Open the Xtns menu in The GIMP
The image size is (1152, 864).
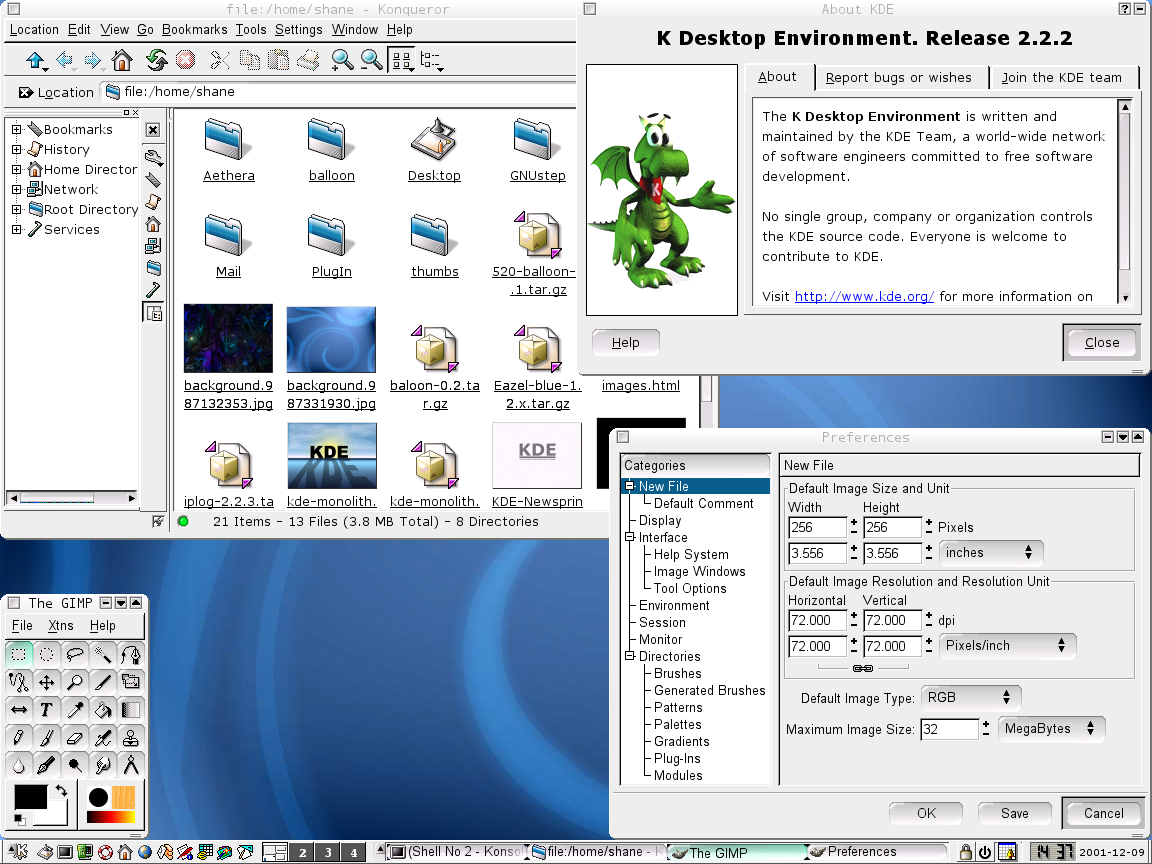point(60,625)
